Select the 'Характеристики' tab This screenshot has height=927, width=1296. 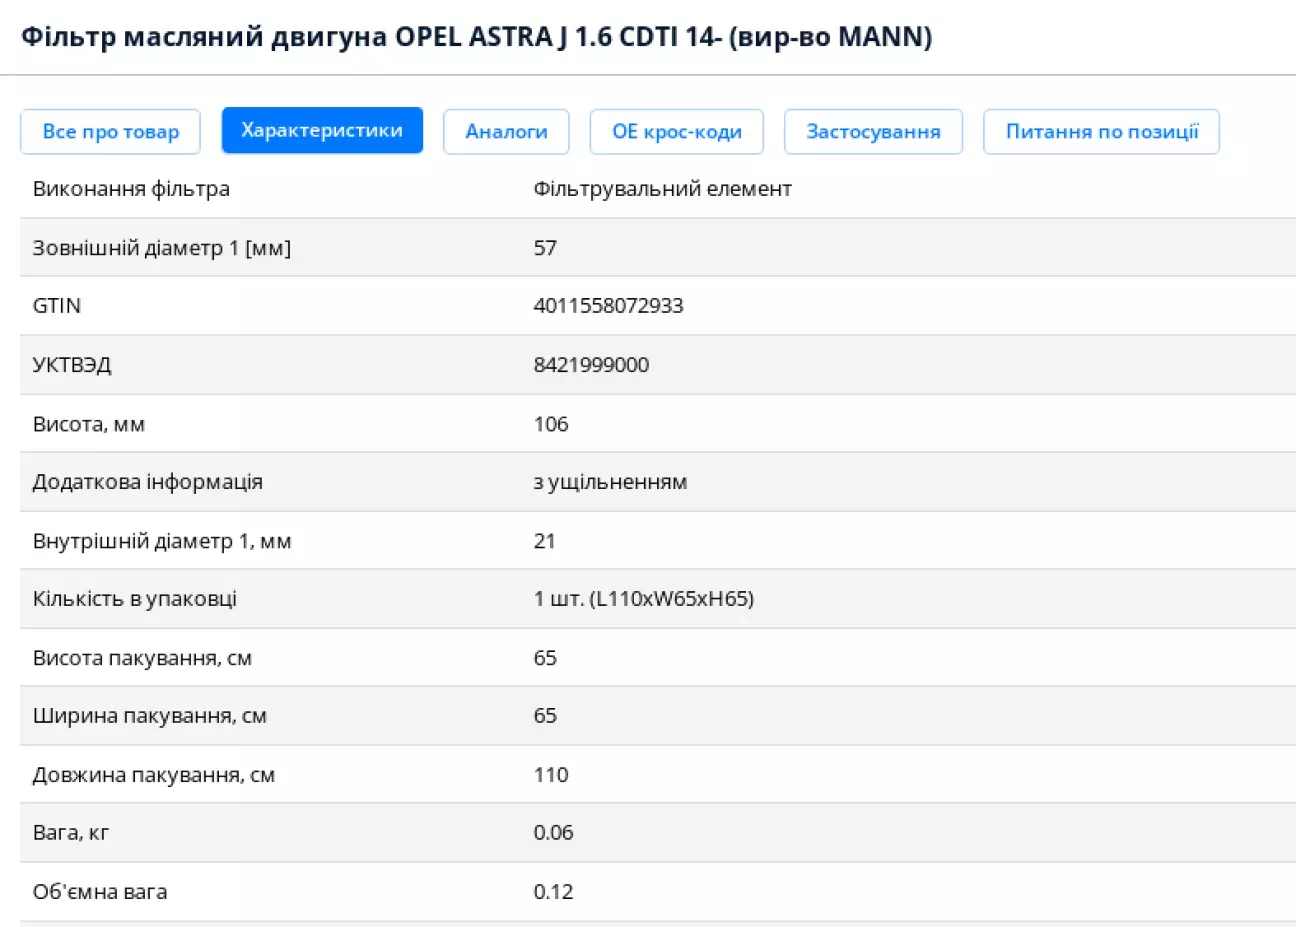[322, 130]
